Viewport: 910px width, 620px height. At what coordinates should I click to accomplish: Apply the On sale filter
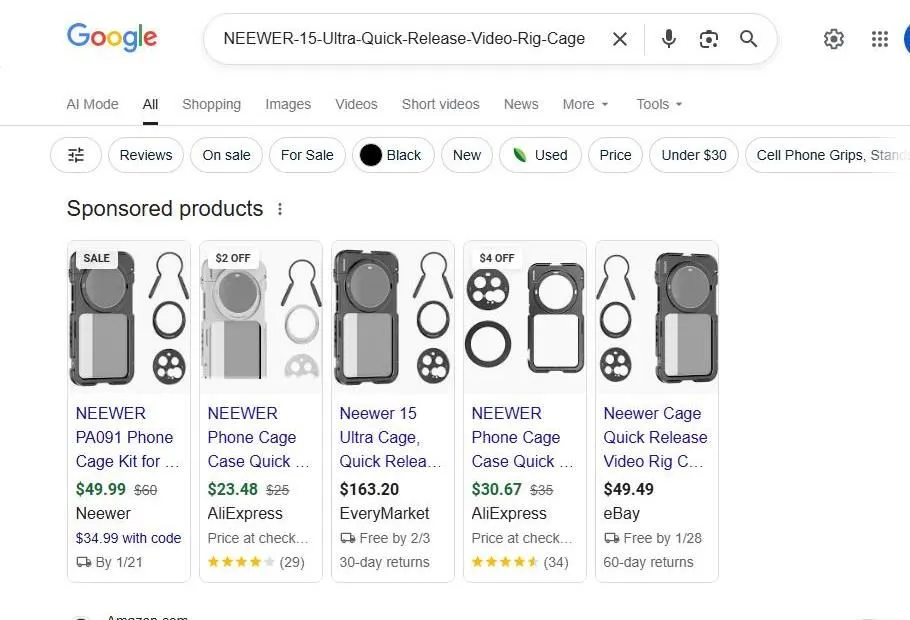(x=226, y=155)
